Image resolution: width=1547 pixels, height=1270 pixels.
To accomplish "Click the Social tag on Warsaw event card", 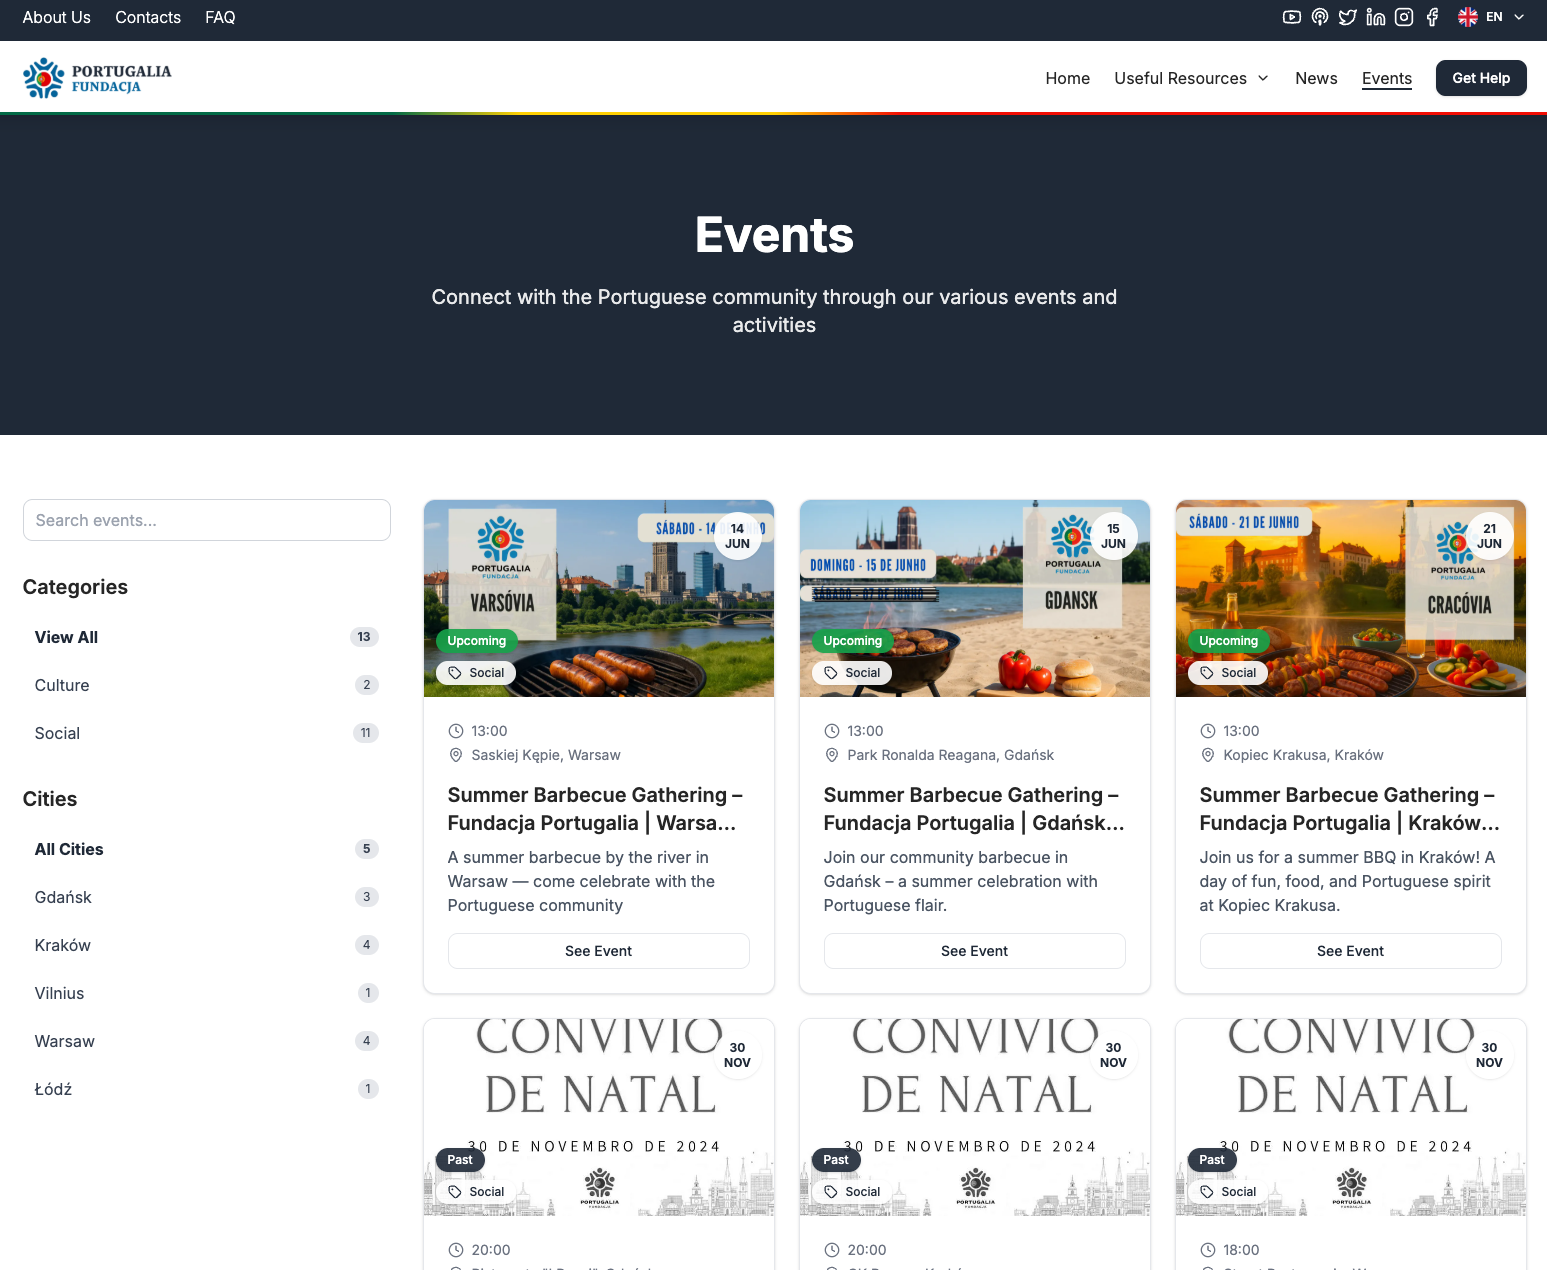I will (476, 673).
